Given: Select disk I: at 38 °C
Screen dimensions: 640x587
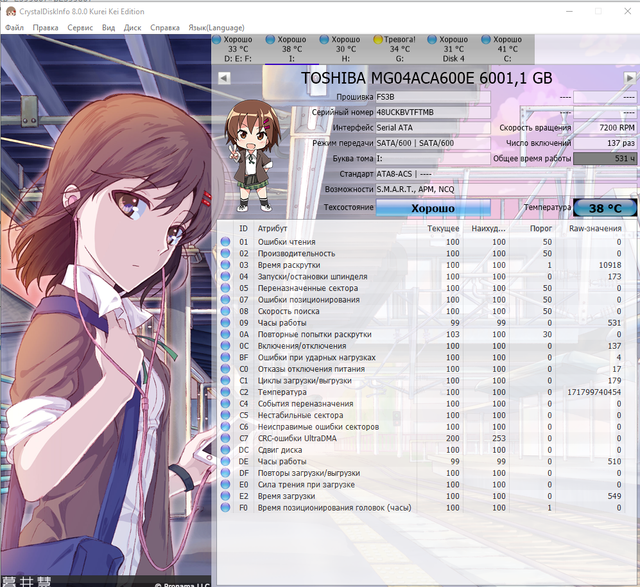Looking at the screenshot, I should tap(292, 49).
